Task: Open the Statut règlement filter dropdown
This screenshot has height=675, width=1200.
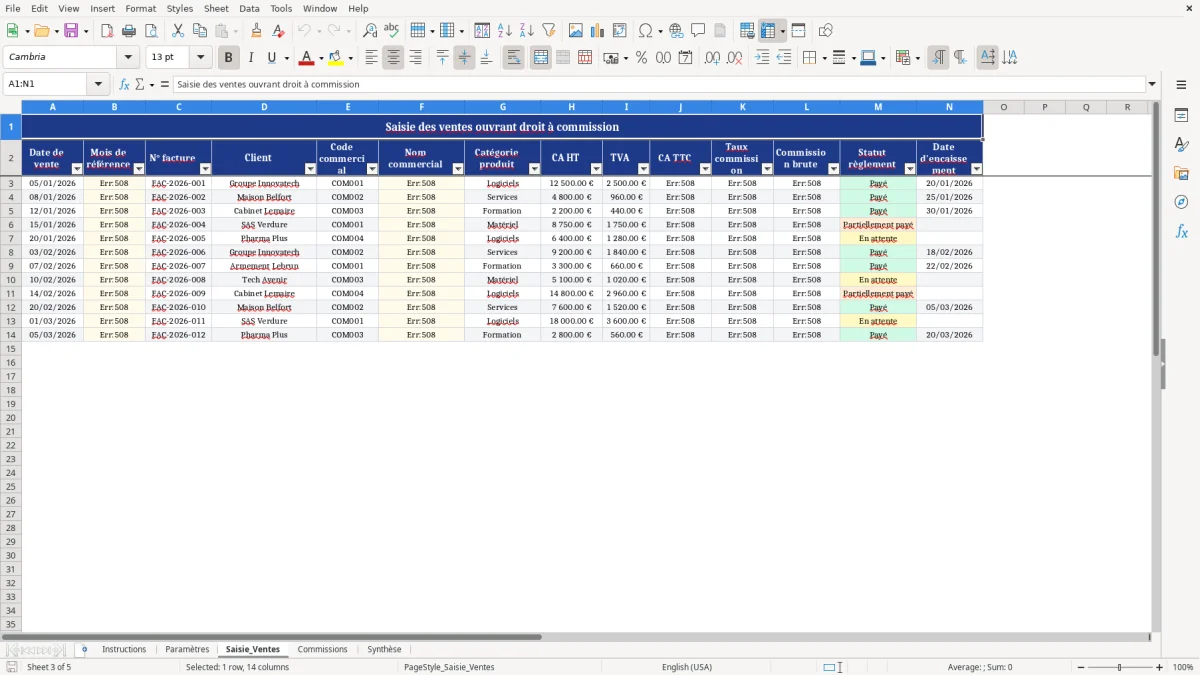Action: tap(910, 169)
